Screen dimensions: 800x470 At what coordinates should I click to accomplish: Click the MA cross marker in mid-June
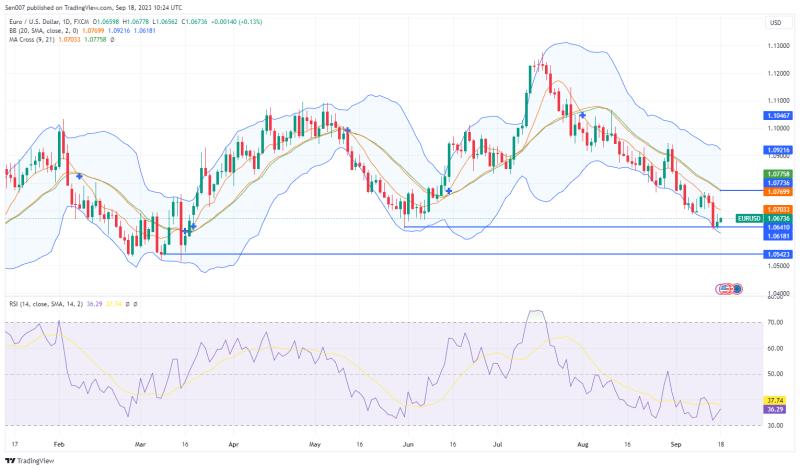449,190
